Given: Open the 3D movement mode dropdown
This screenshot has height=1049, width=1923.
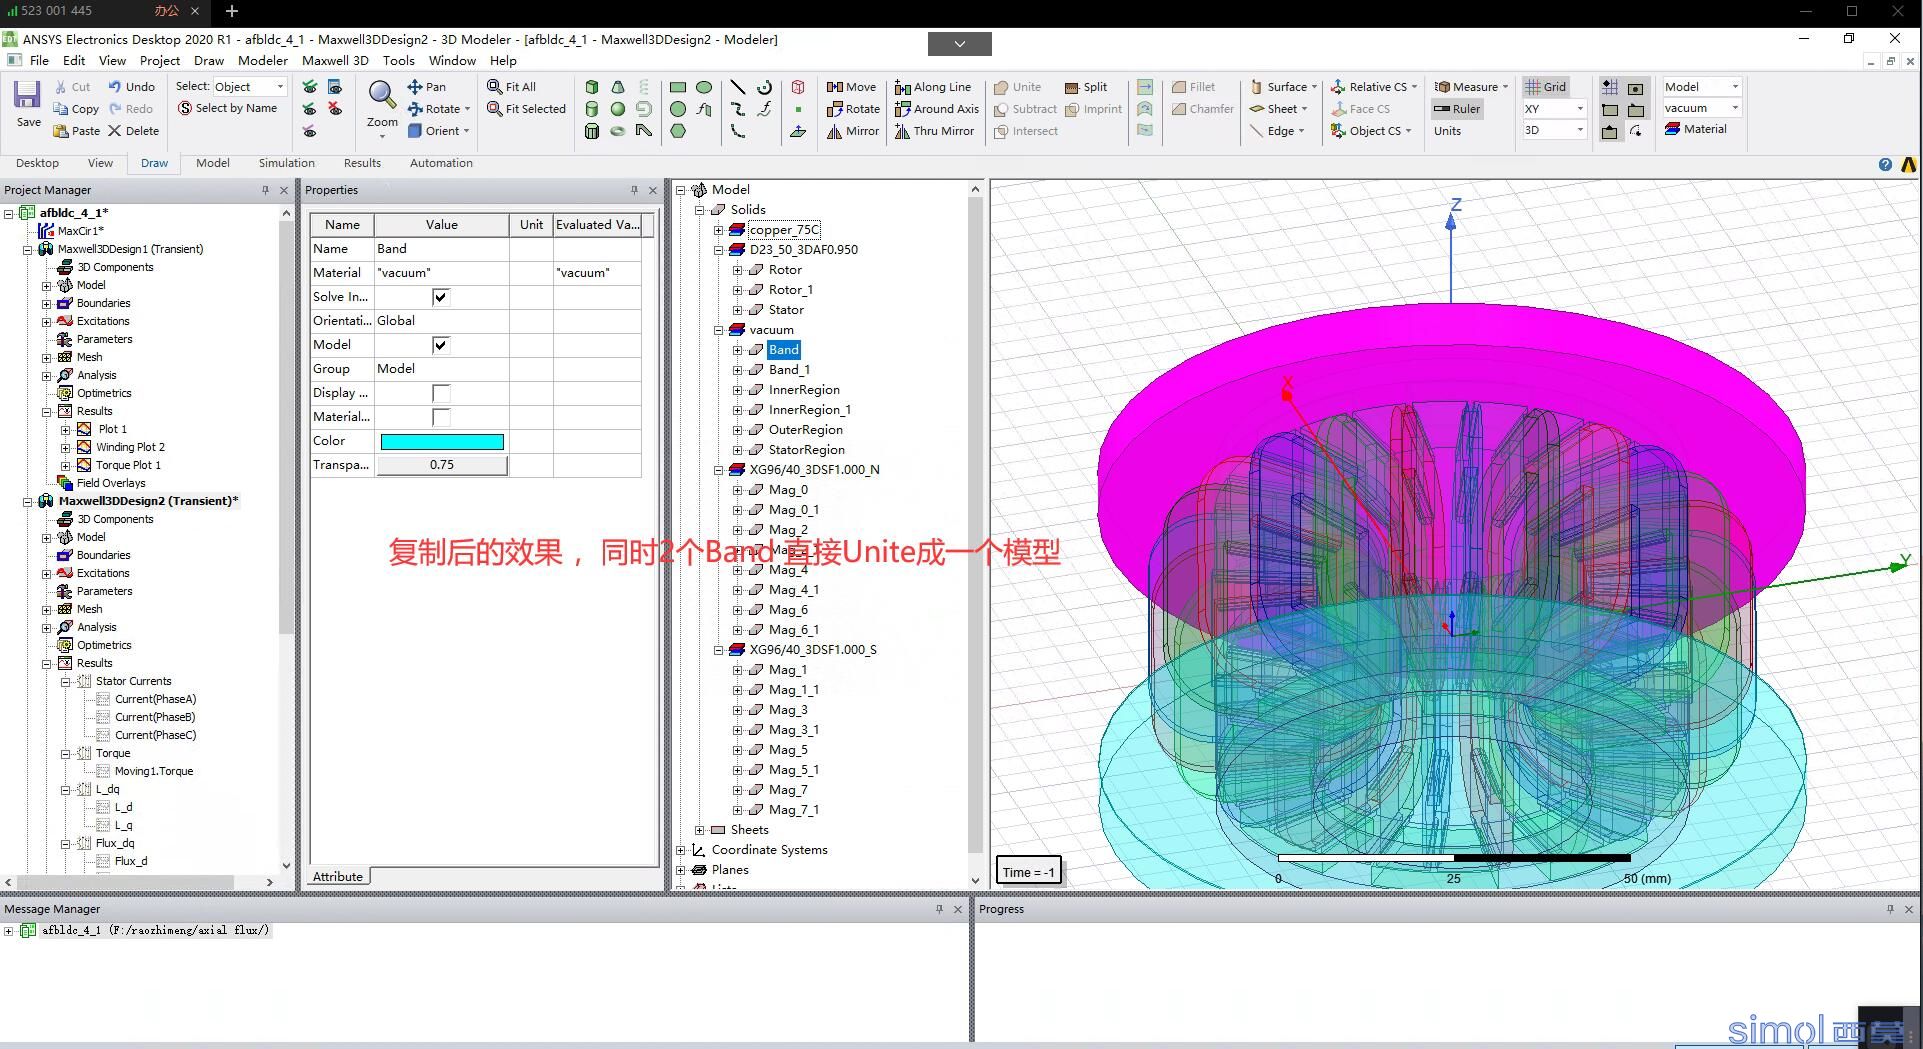Looking at the screenshot, I should click(x=1554, y=131).
